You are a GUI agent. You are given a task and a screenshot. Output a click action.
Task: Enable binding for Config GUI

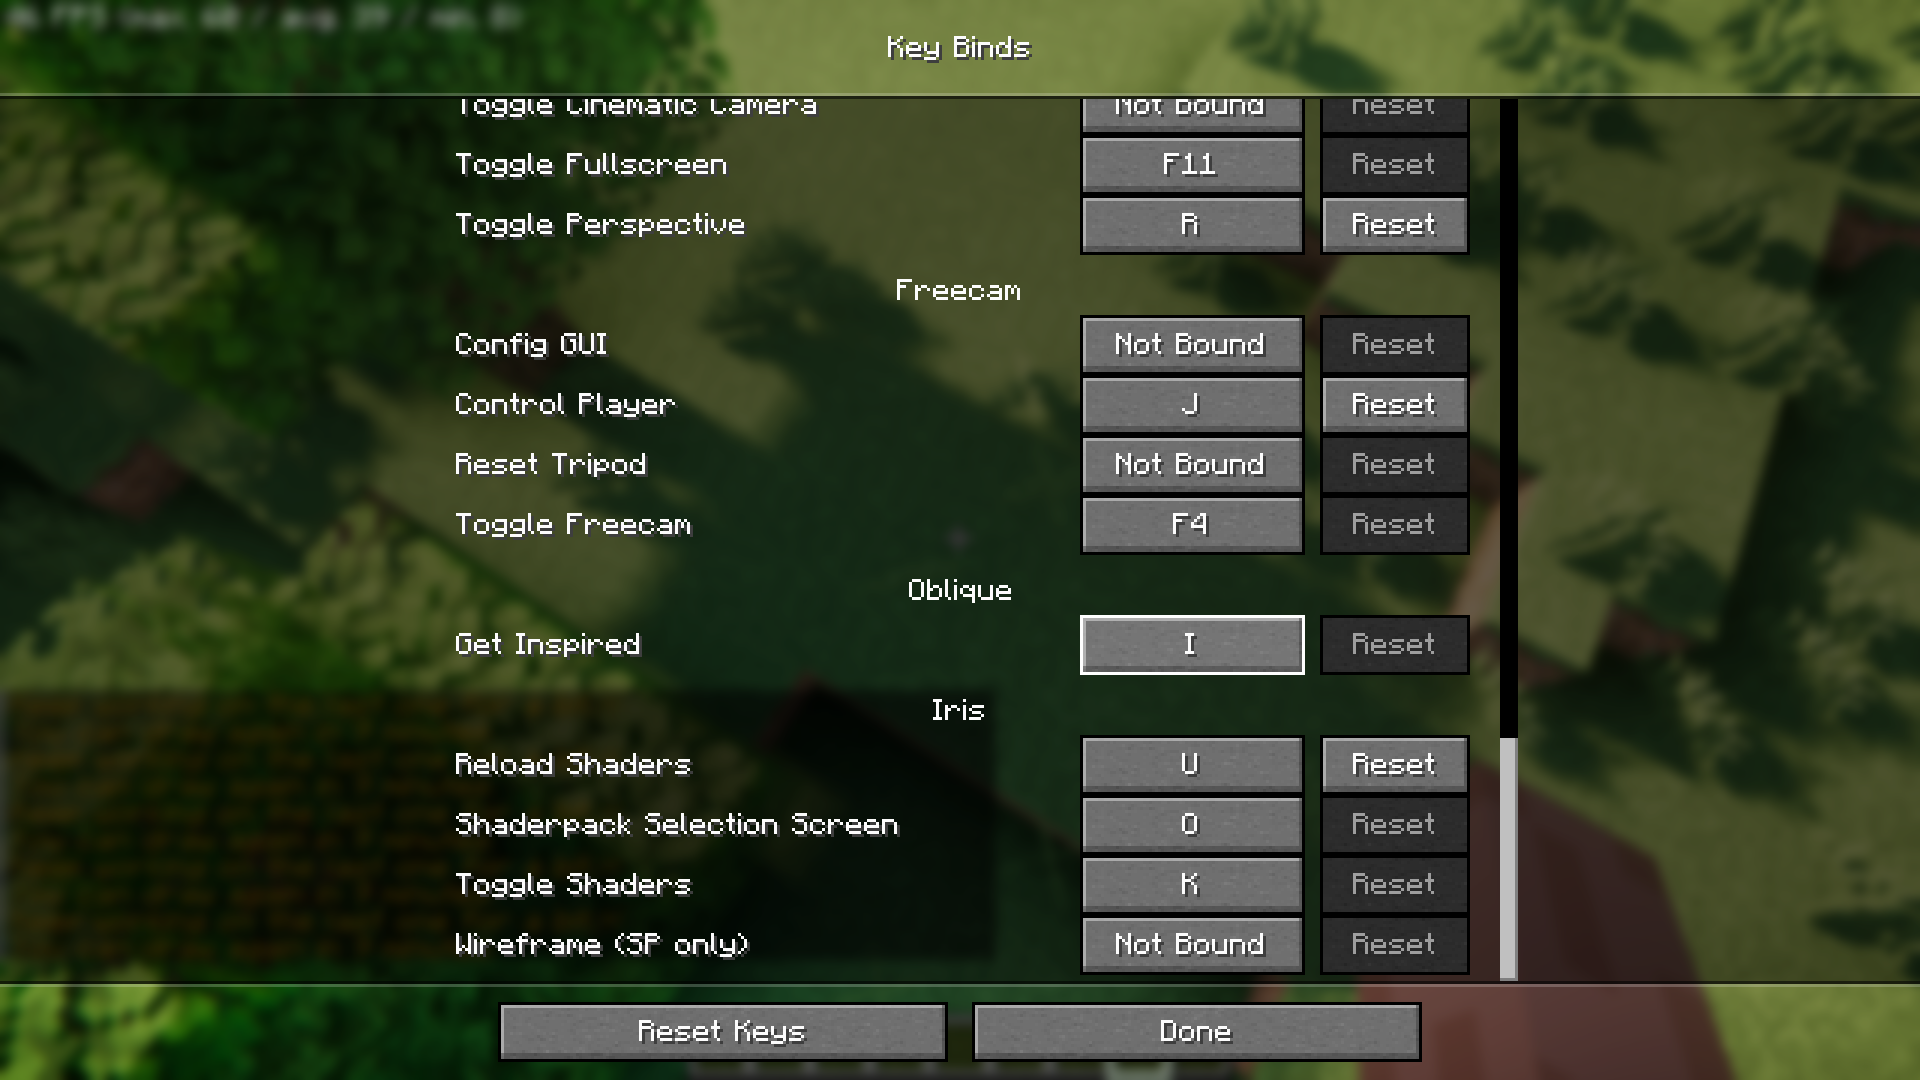tap(1189, 343)
